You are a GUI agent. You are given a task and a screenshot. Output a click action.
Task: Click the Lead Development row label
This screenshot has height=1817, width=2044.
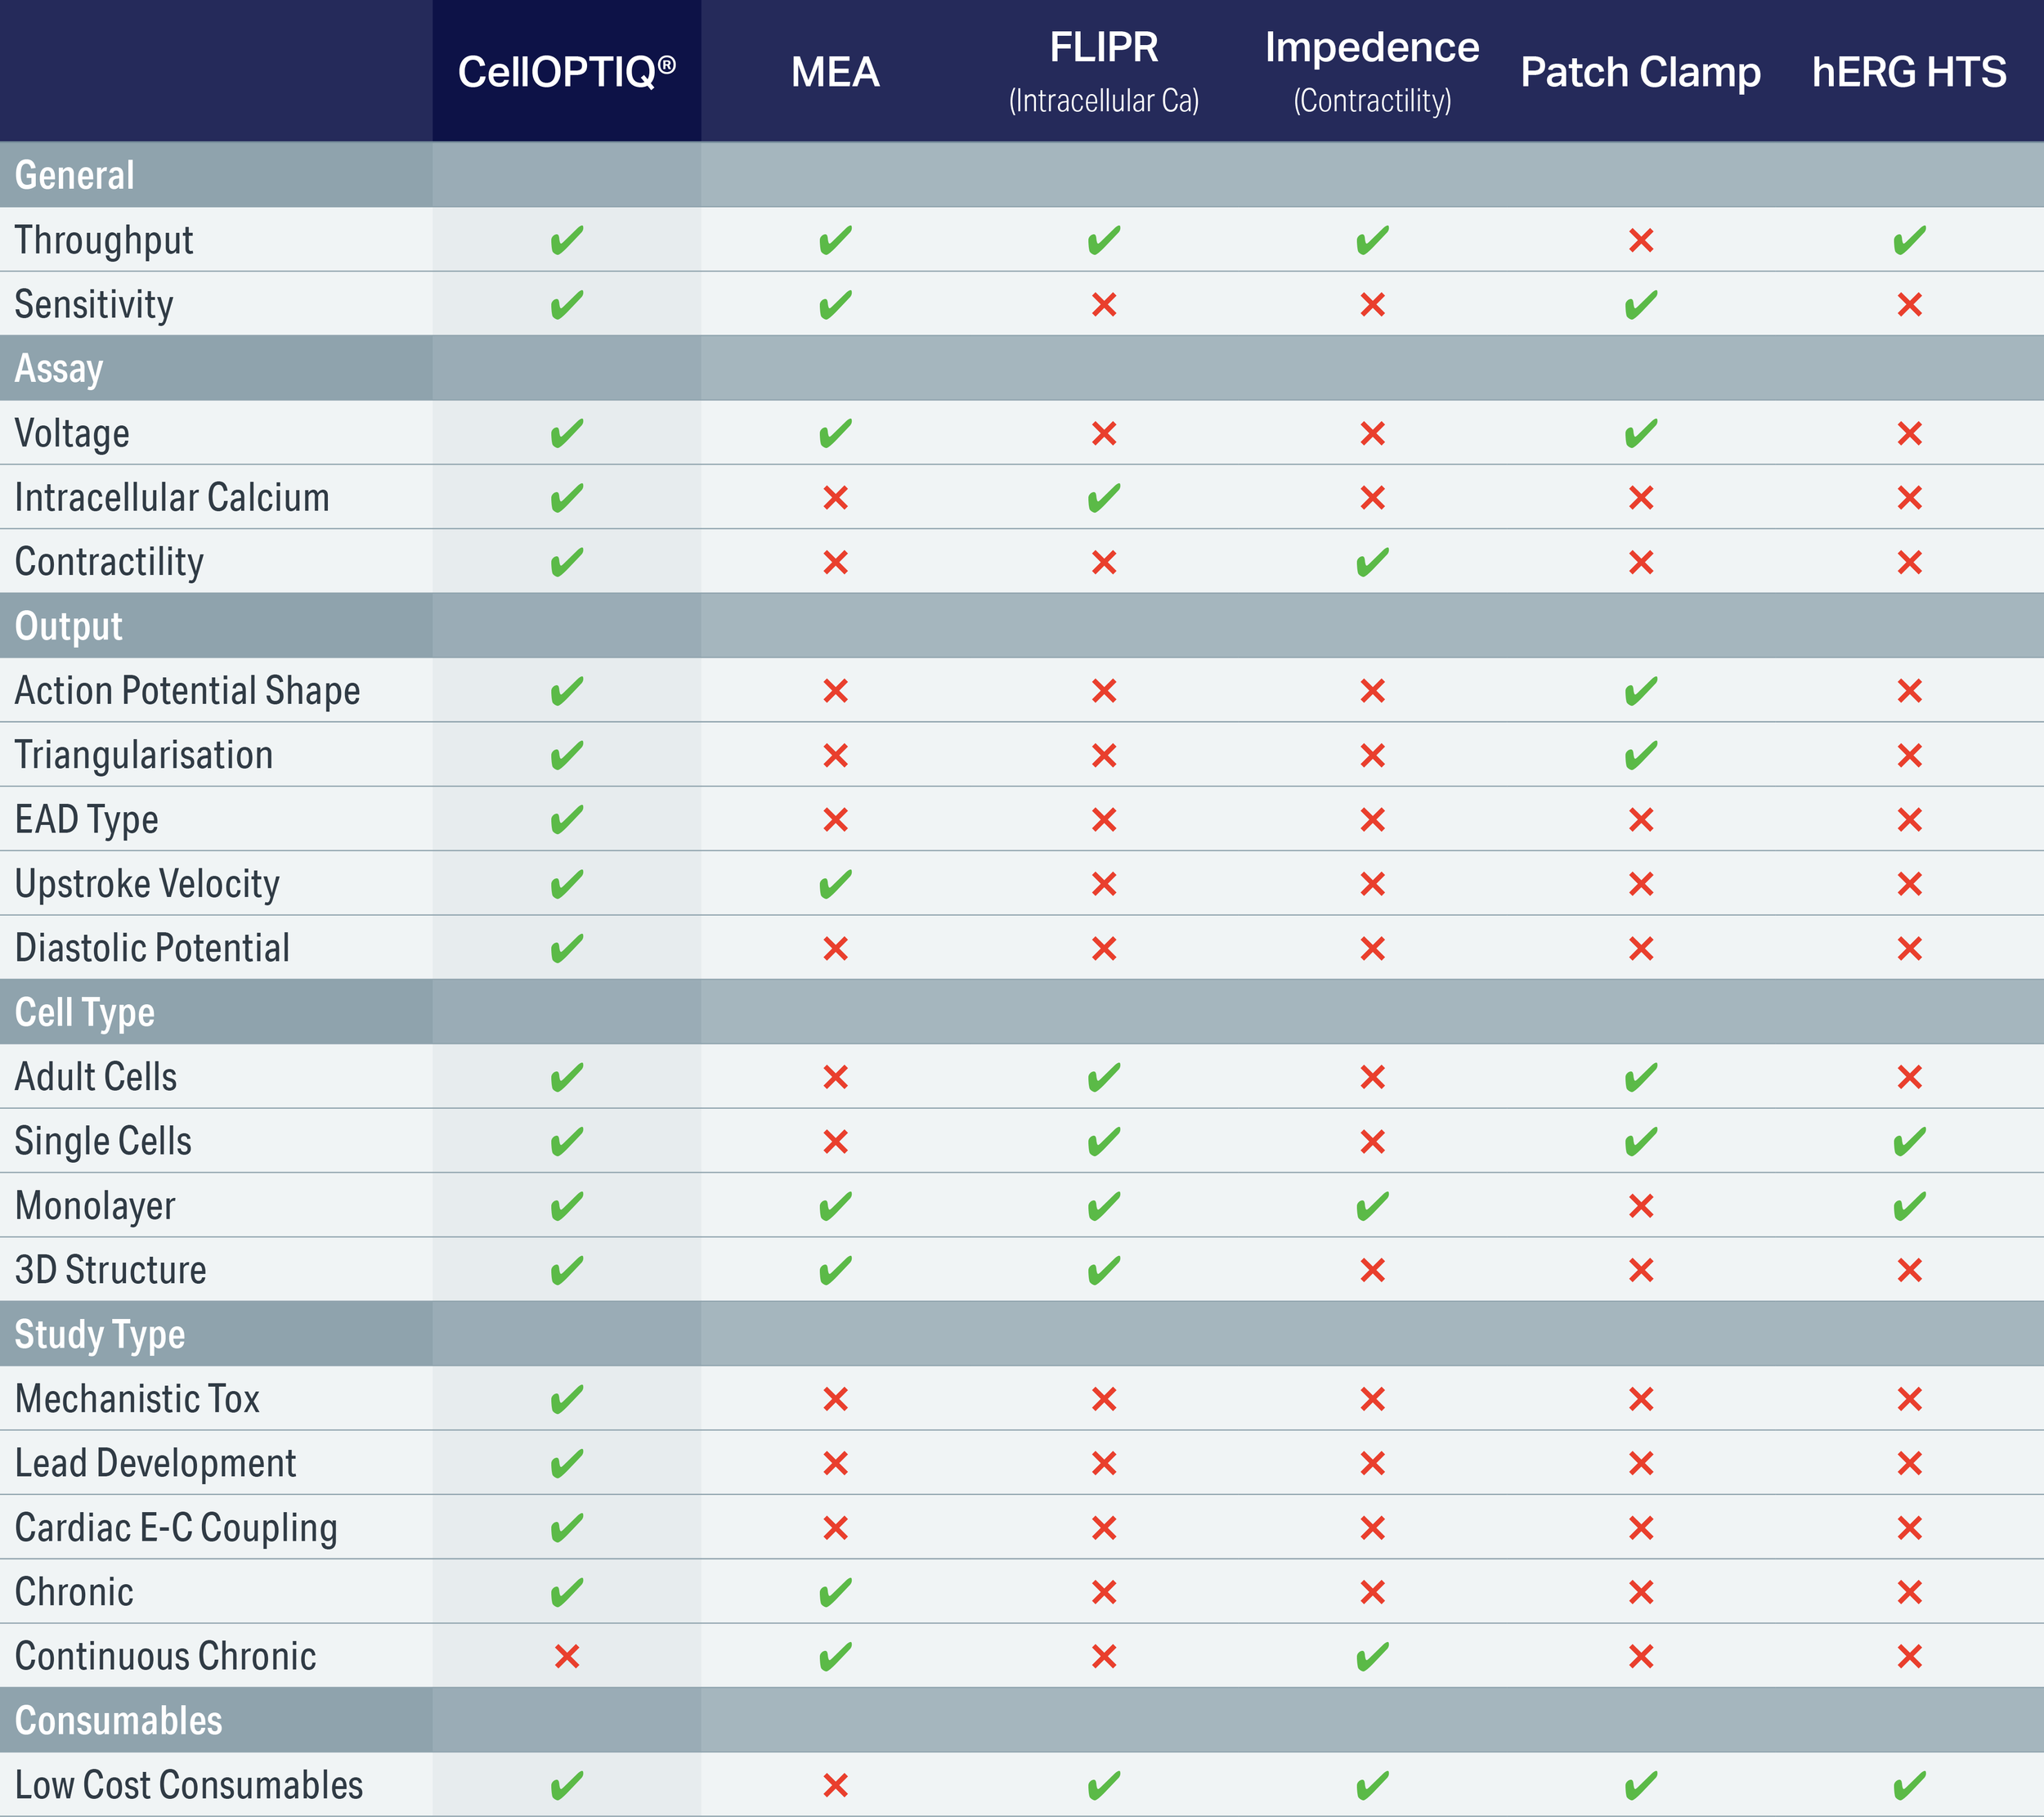tap(155, 1464)
